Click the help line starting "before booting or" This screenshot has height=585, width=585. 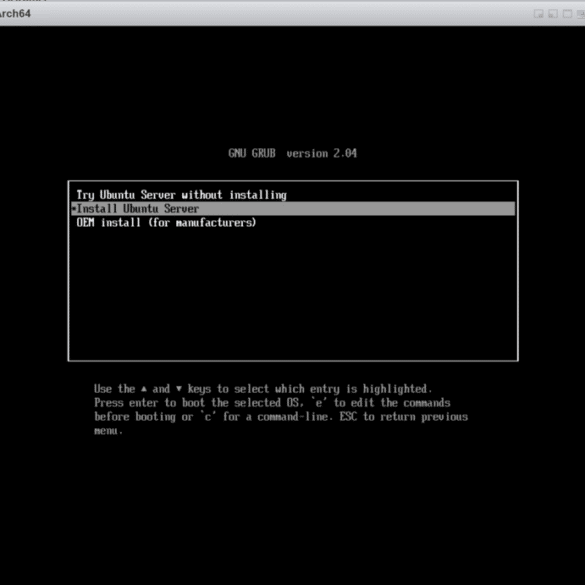tap(281, 417)
